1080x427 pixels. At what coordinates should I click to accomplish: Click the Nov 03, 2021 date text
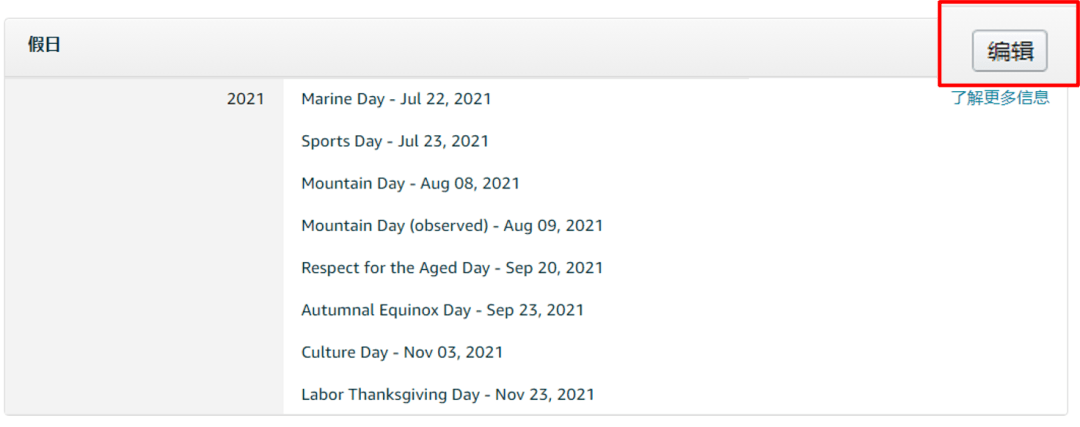(x=453, y=353)
